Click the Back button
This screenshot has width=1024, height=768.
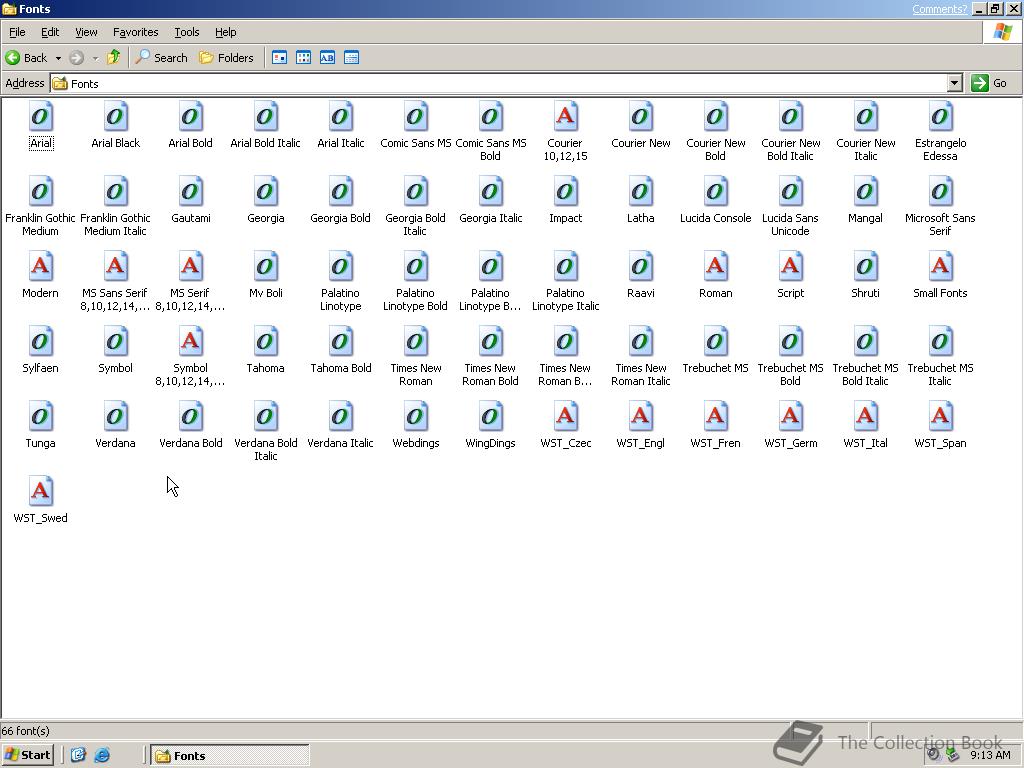click(26, 57)
